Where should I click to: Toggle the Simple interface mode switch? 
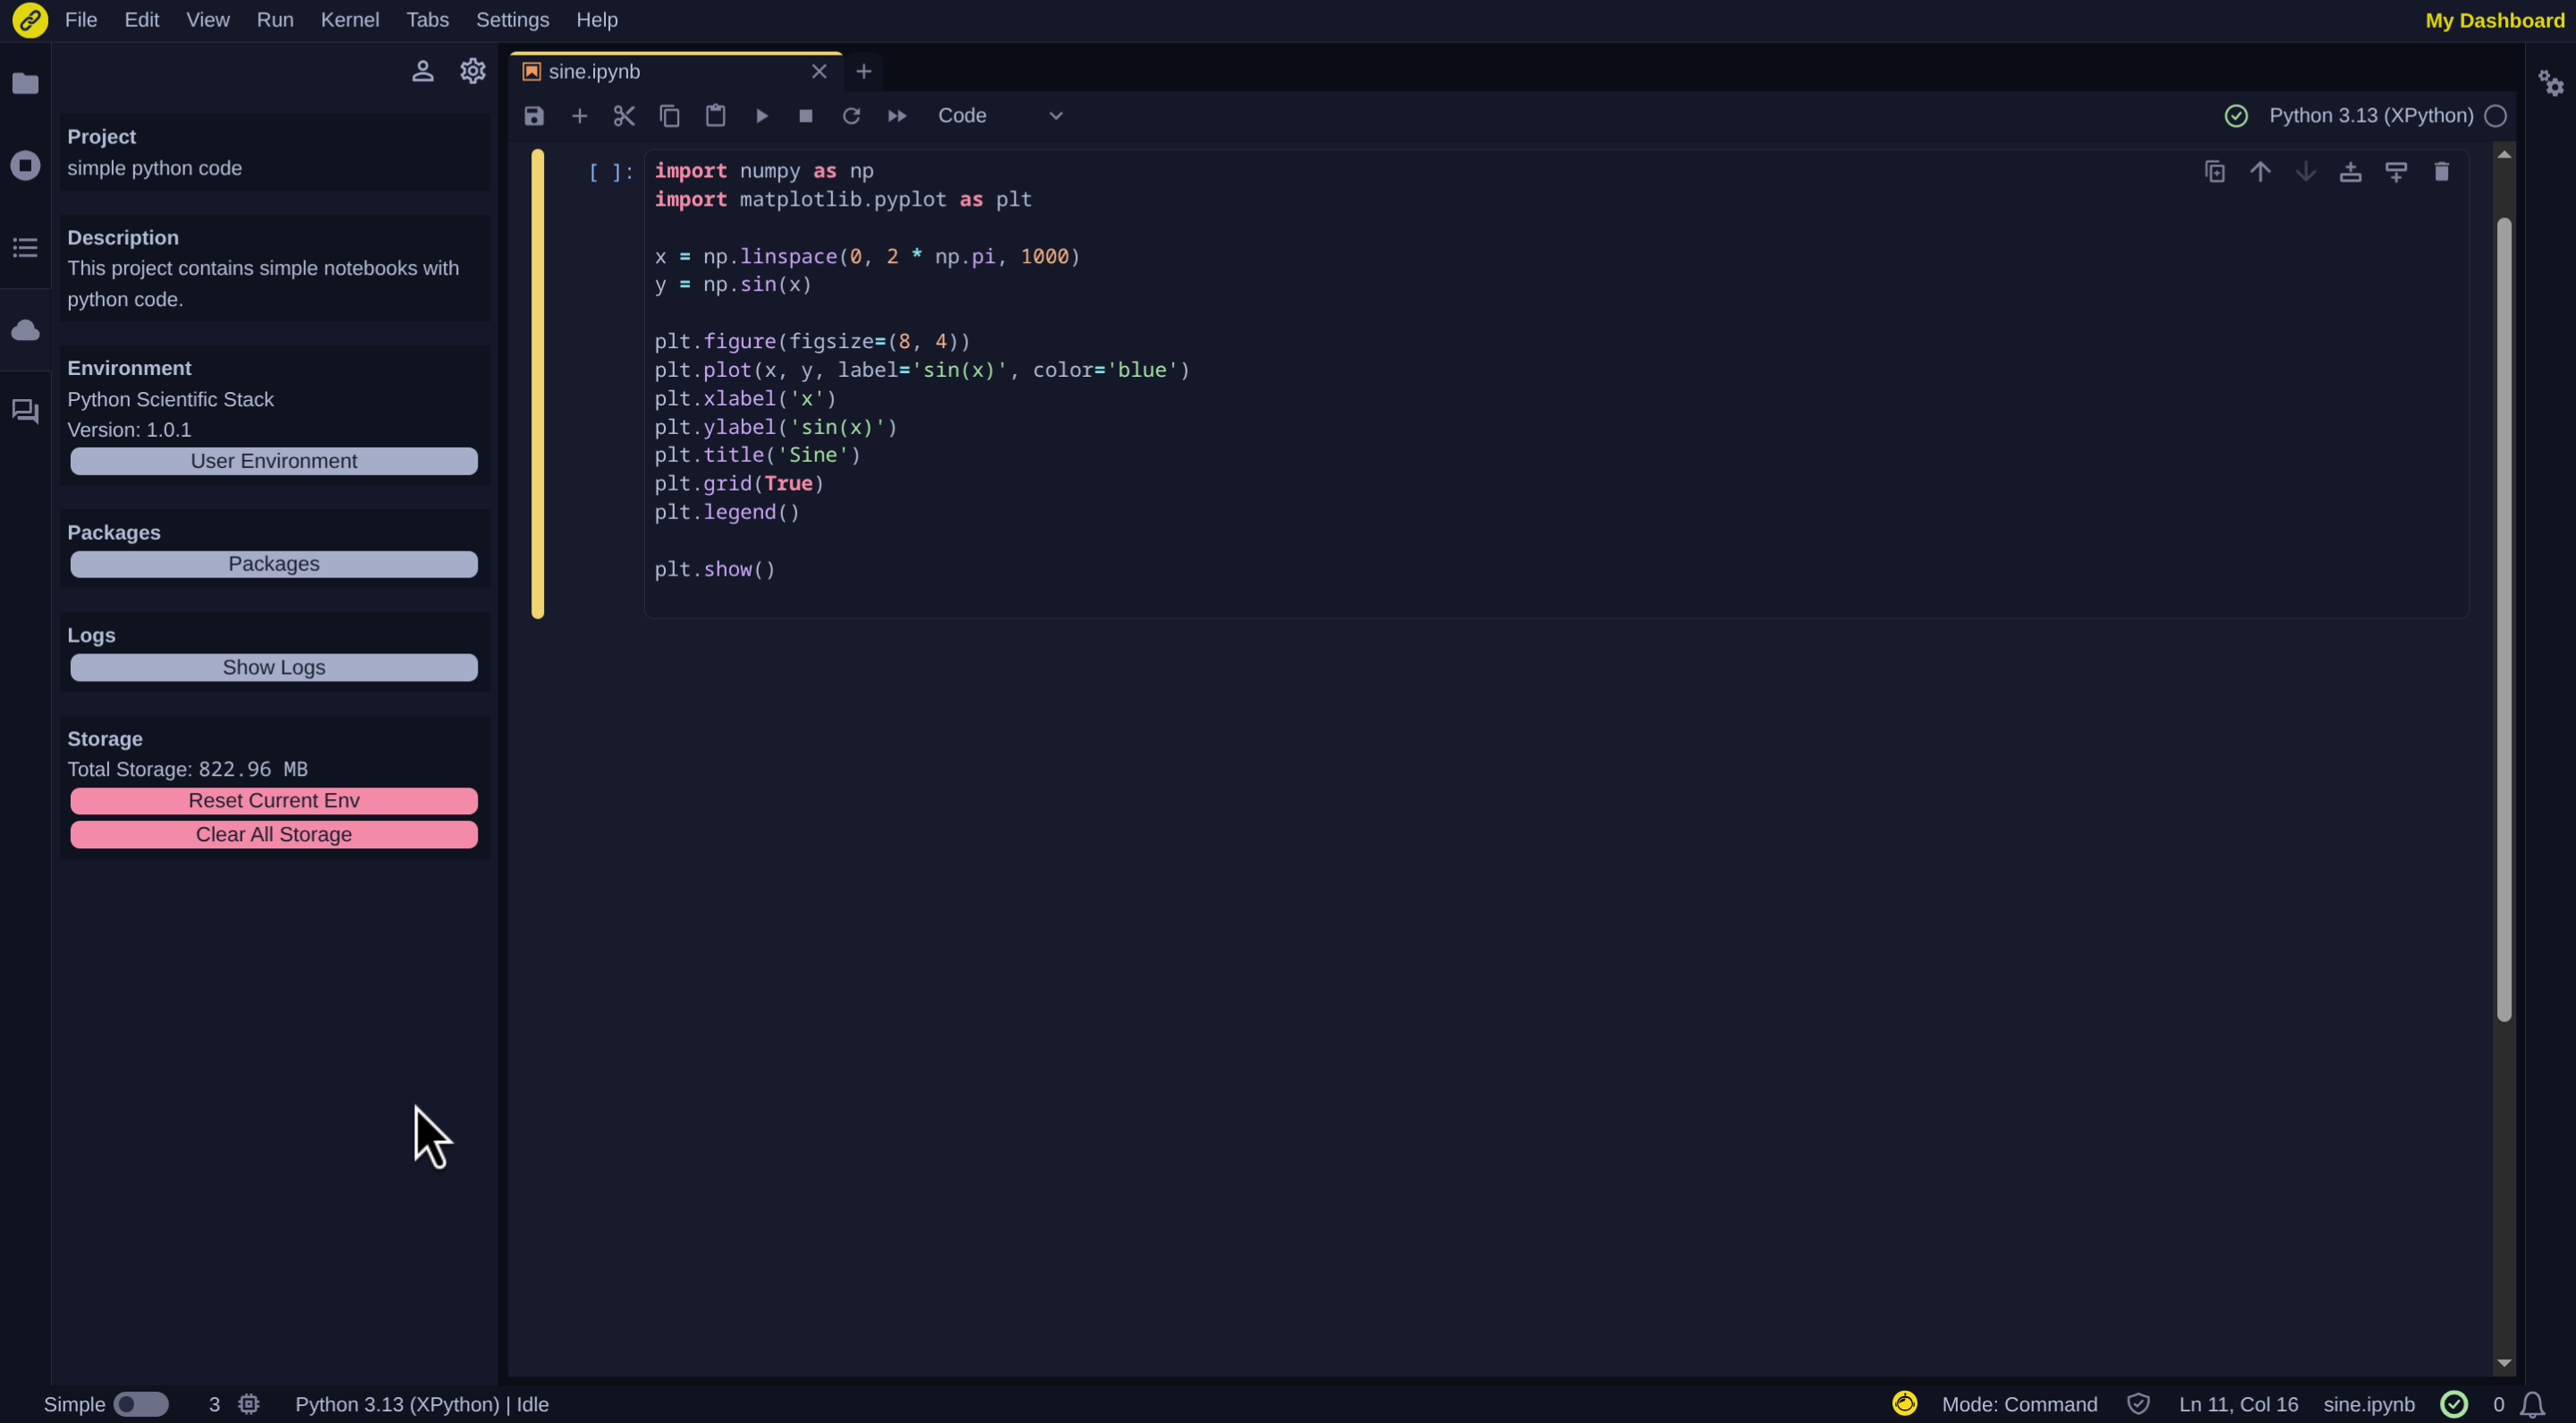(x=141, y=1404)
